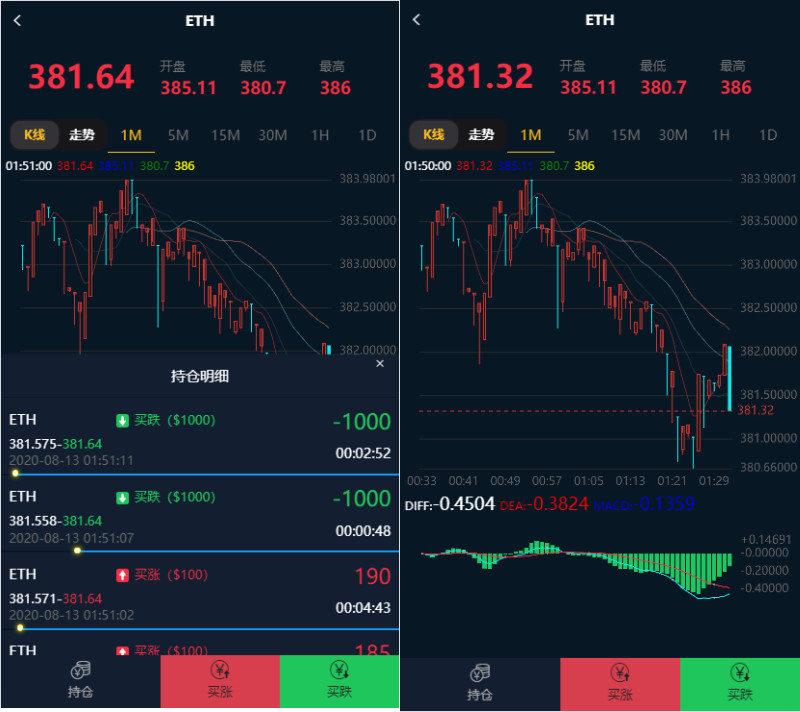Screen dimensions: 800x712
Task: Open 持仓 holdings on right screen
Action: point(480,683)
